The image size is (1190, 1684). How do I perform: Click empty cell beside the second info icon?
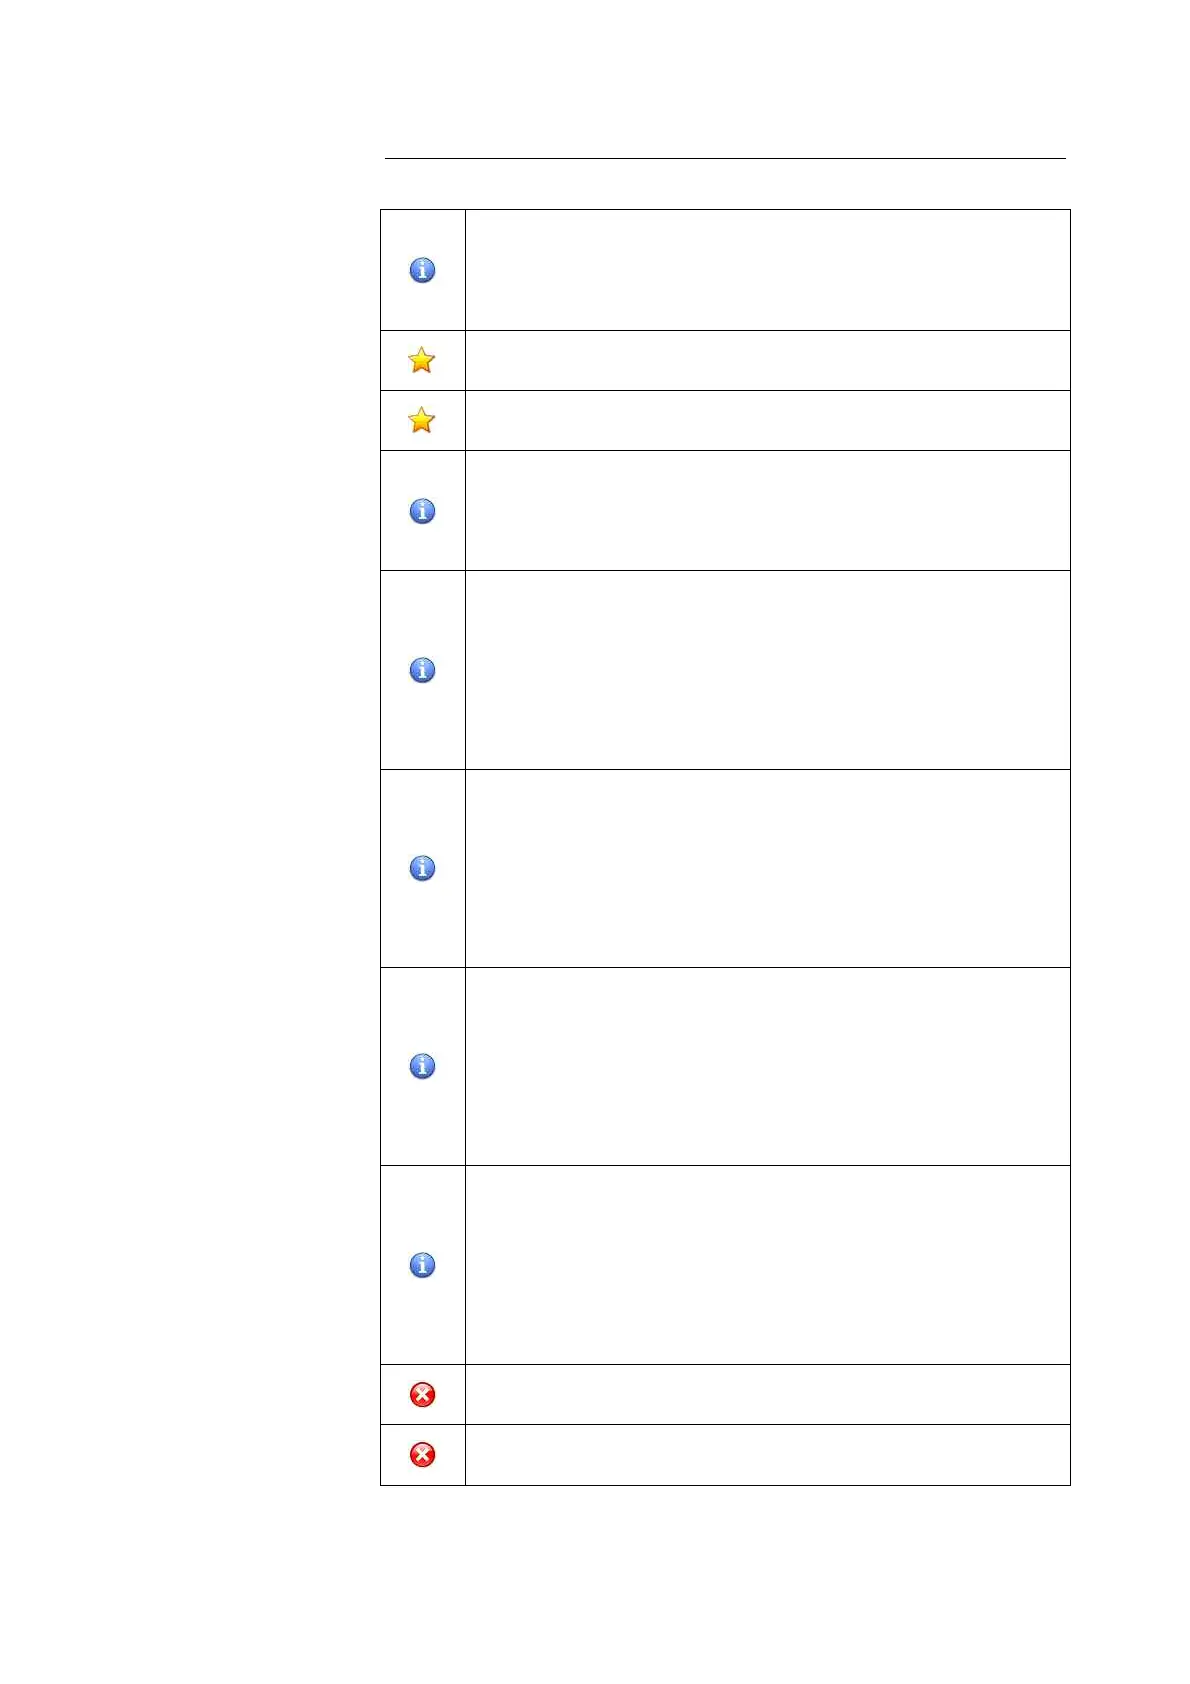coord(767,511)
